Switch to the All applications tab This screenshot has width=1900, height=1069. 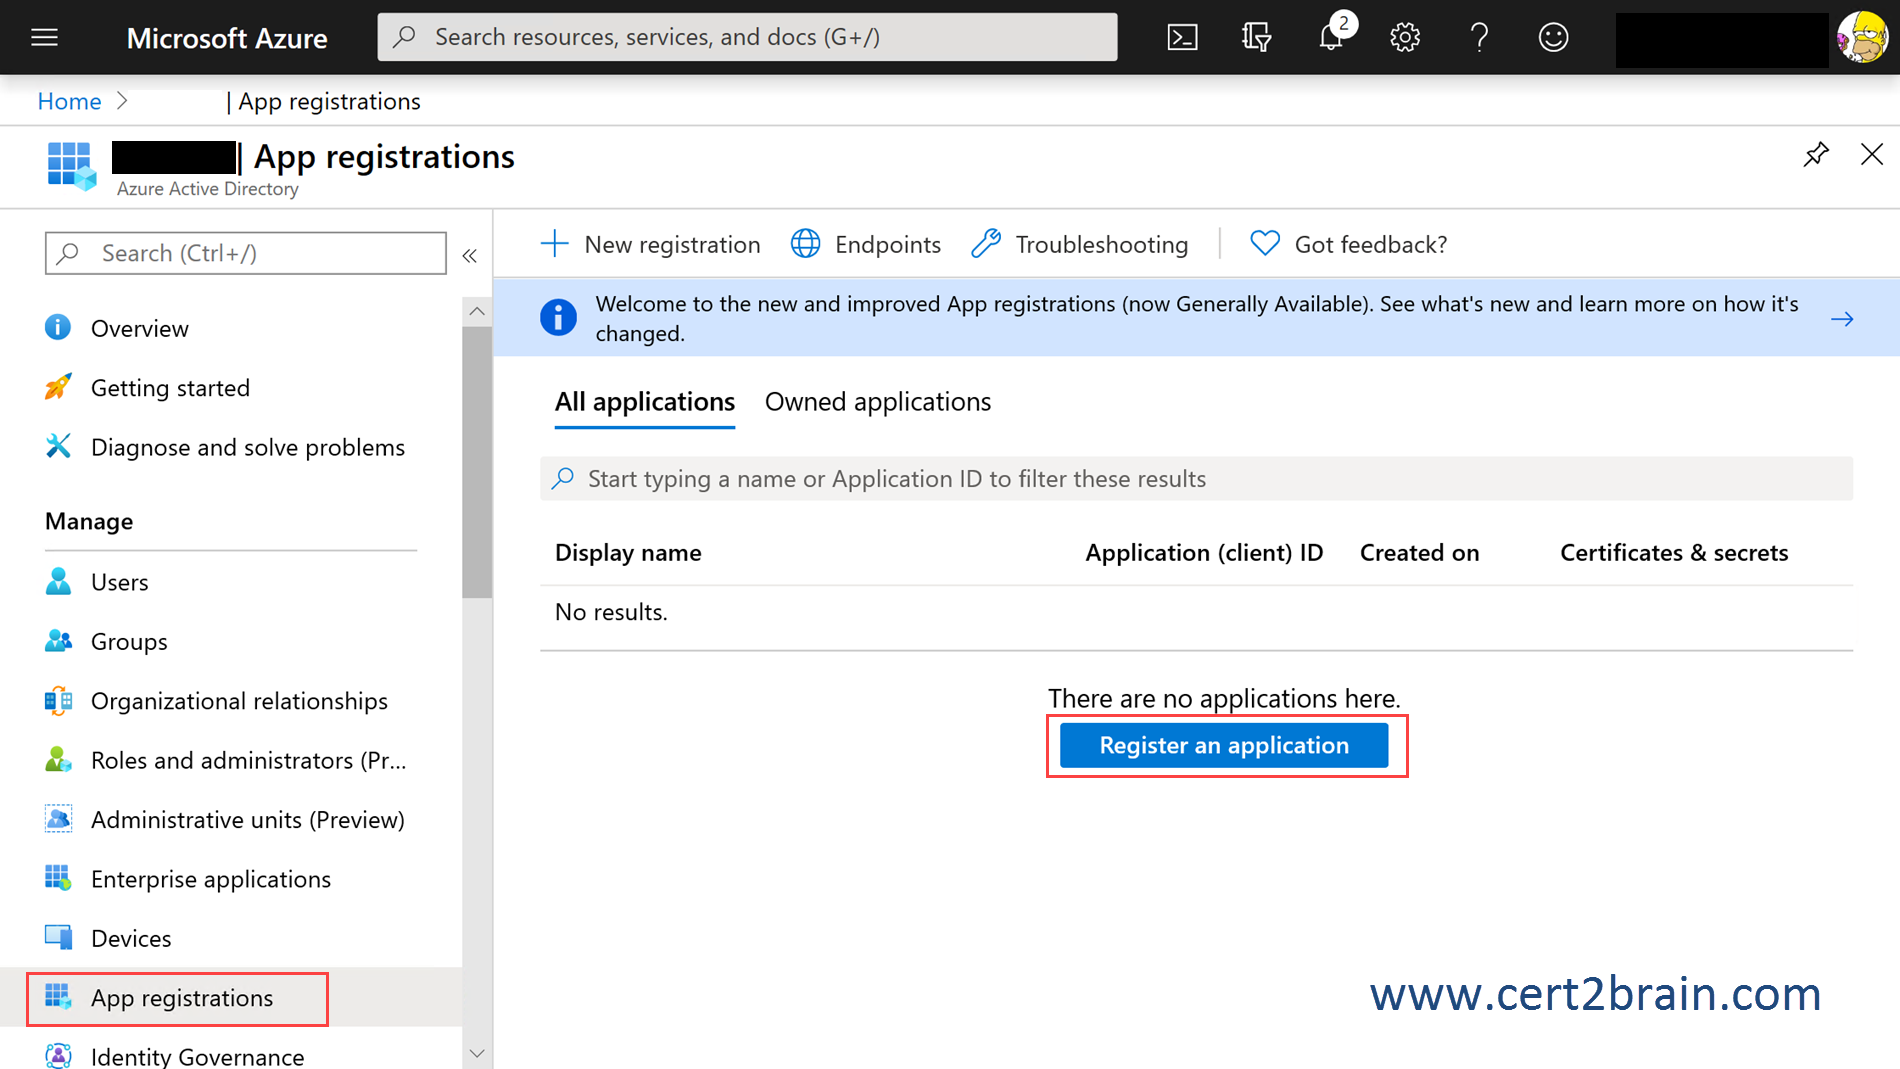[645, 402]
